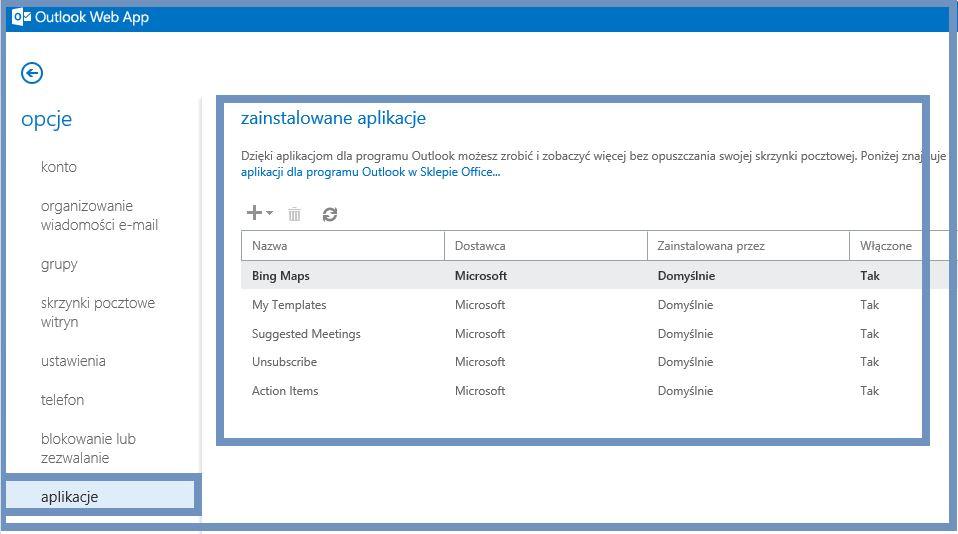Follow the Sklepie Office apps link

pos(370,172)
